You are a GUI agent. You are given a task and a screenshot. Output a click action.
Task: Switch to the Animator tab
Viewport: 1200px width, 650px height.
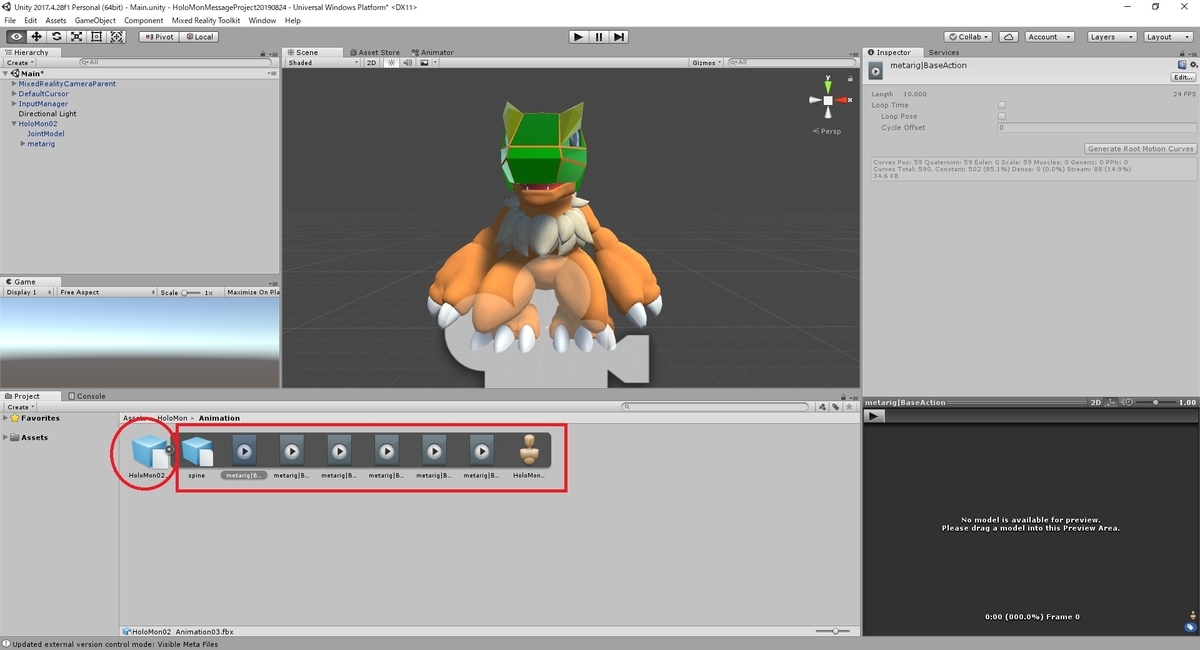pos(432,52)
